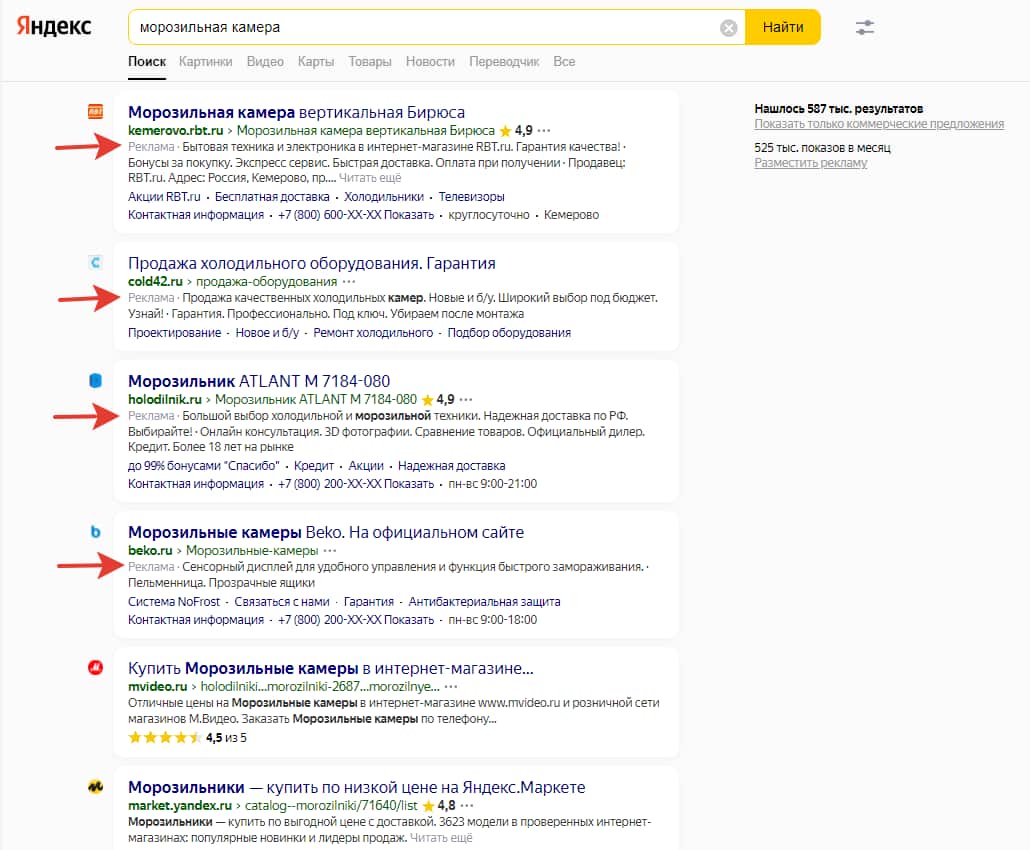Click the 4,9 star rating of RBT result
This screenshot has width=1030, height=850.
[x=516, y=131]
